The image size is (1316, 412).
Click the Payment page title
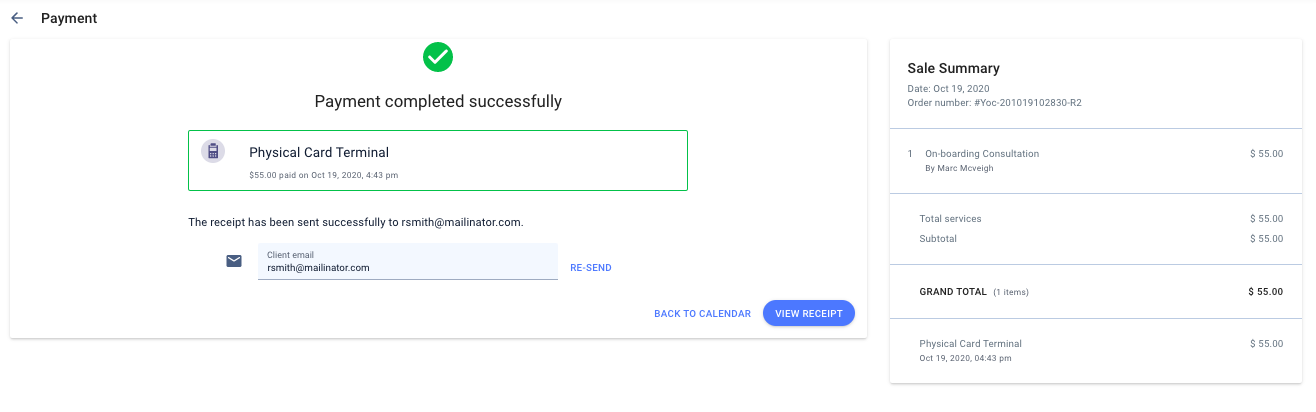69,18
